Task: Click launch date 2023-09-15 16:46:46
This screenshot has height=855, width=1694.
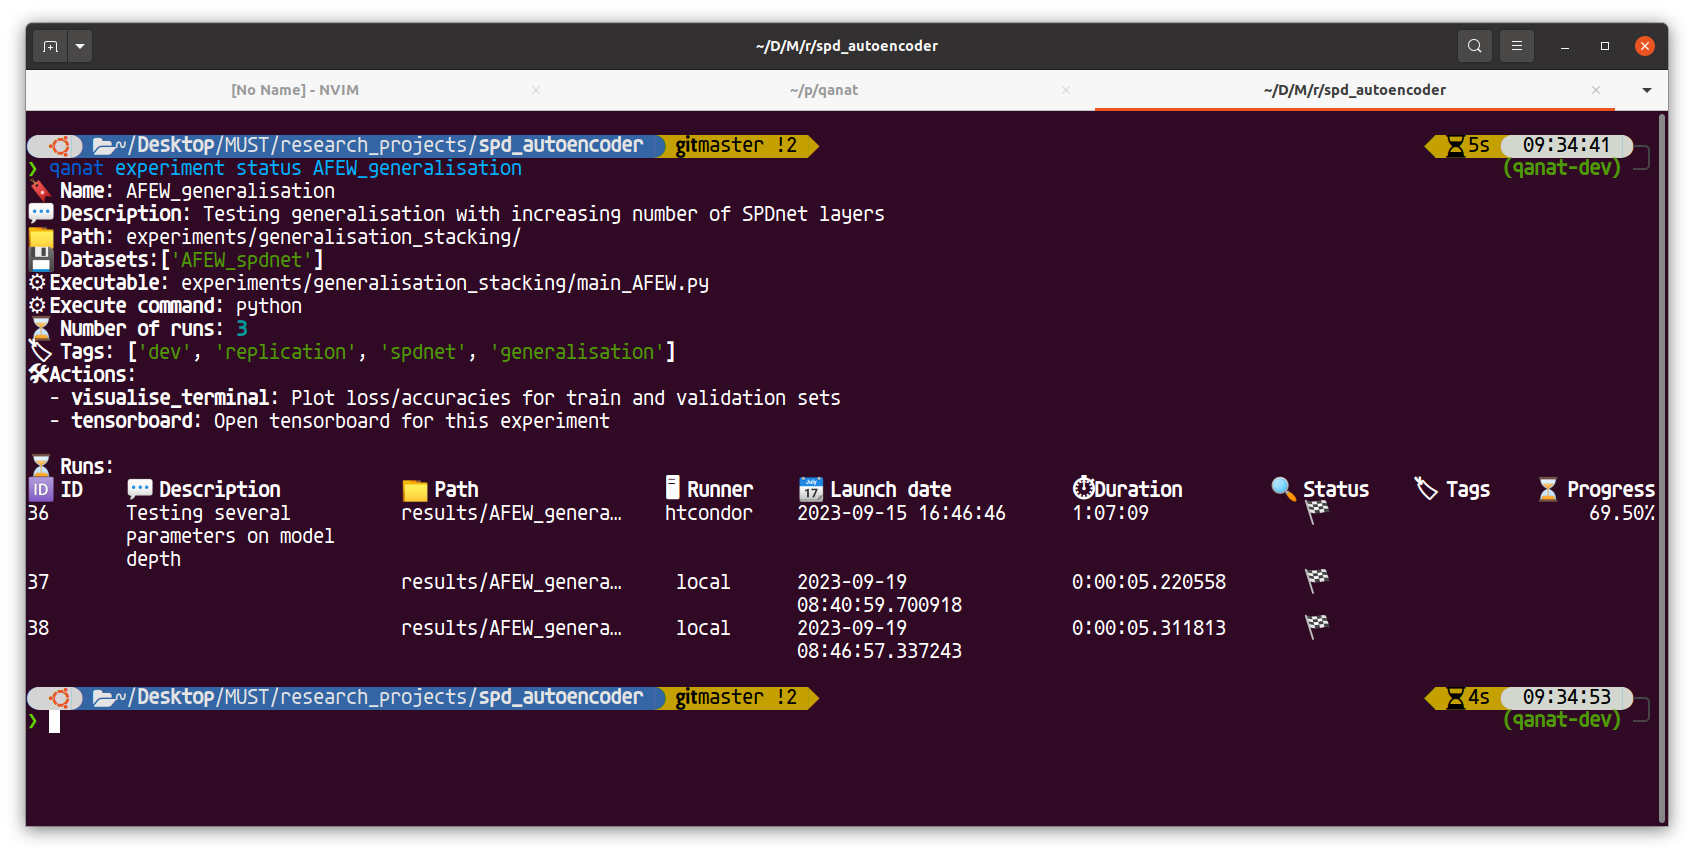Action: (x=901, y=513)
